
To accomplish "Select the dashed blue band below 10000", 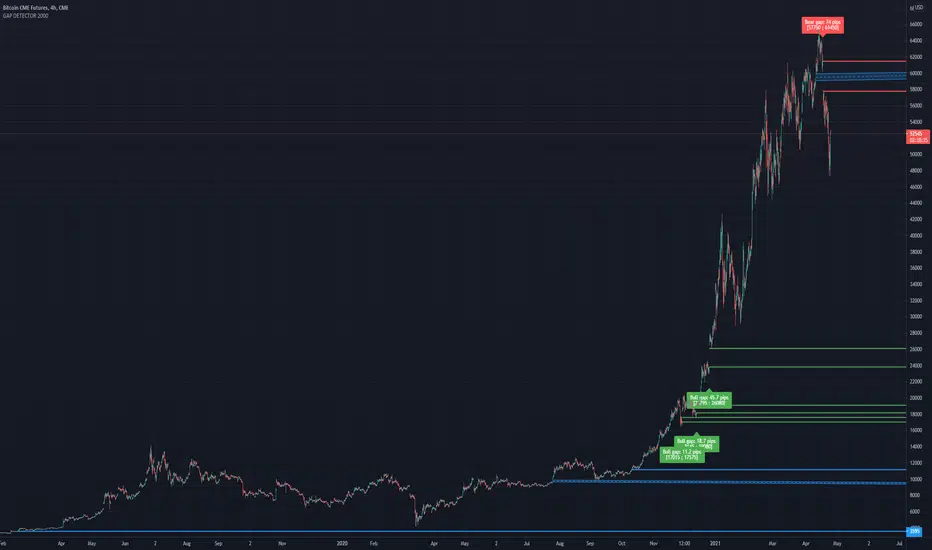I will click(729, 482).
